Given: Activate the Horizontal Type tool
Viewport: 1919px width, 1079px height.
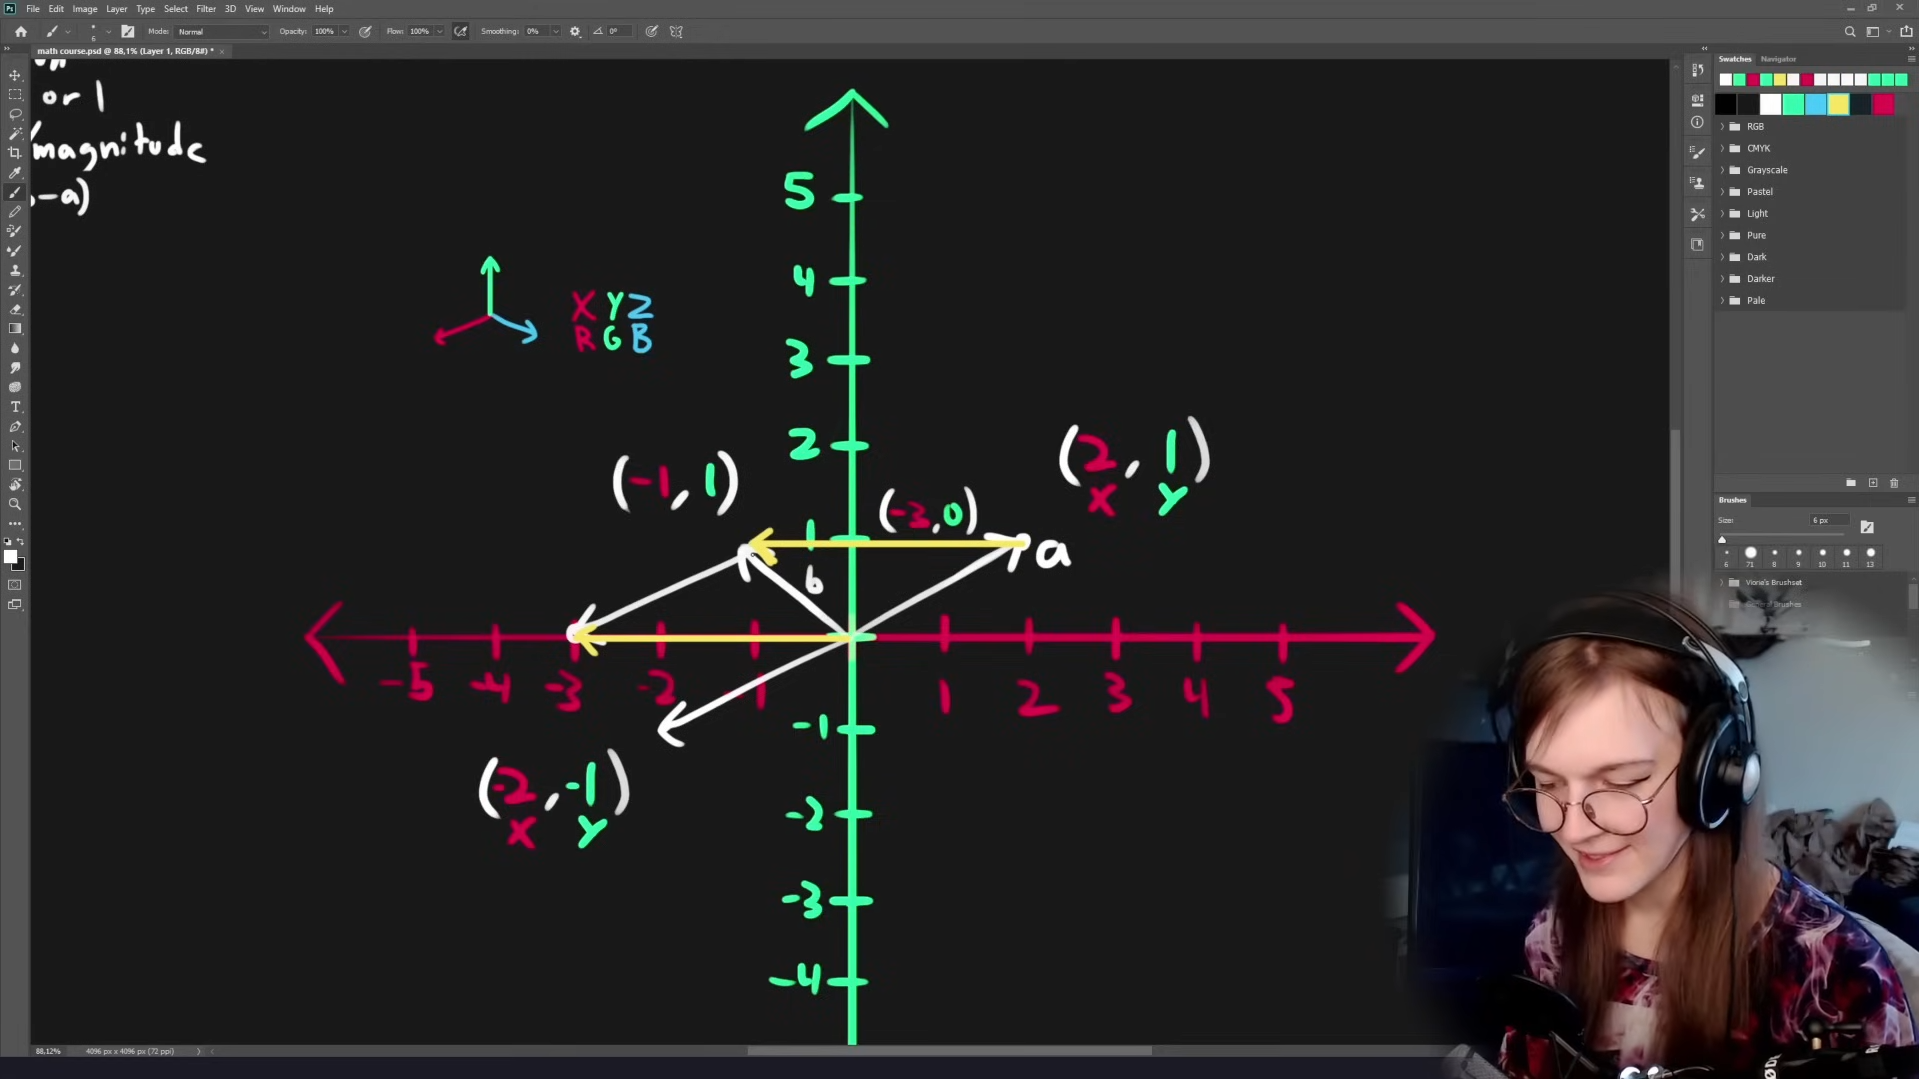Looking at the screenshot, I should (15, 407).
